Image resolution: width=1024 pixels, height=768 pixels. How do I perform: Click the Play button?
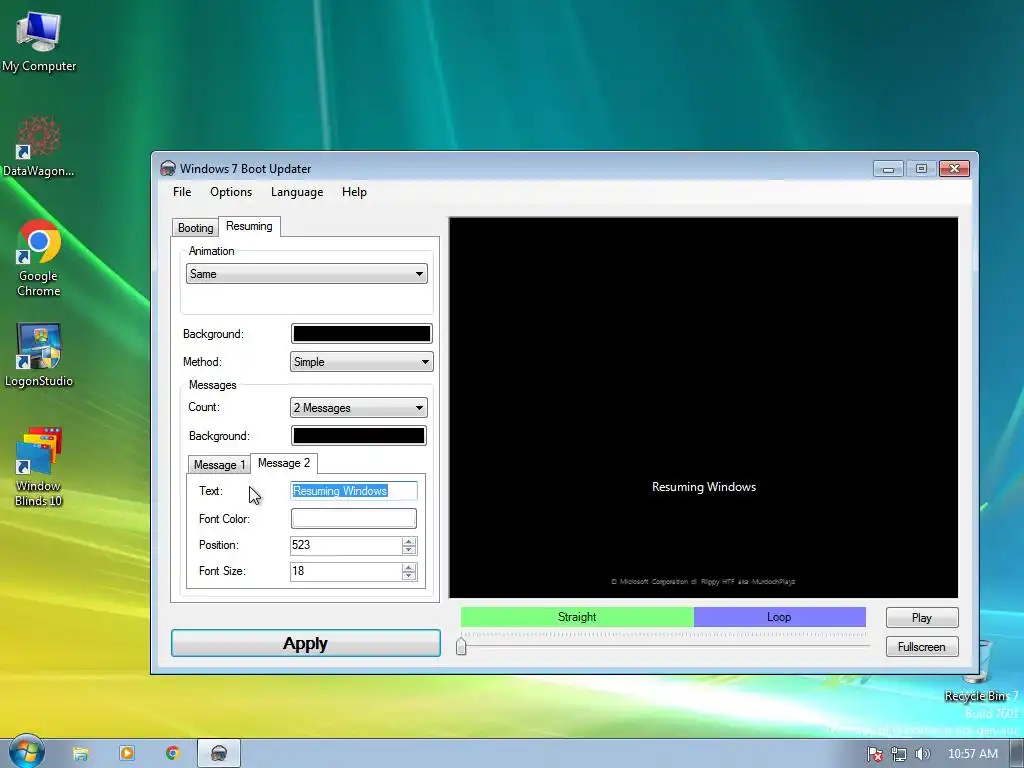921,618
